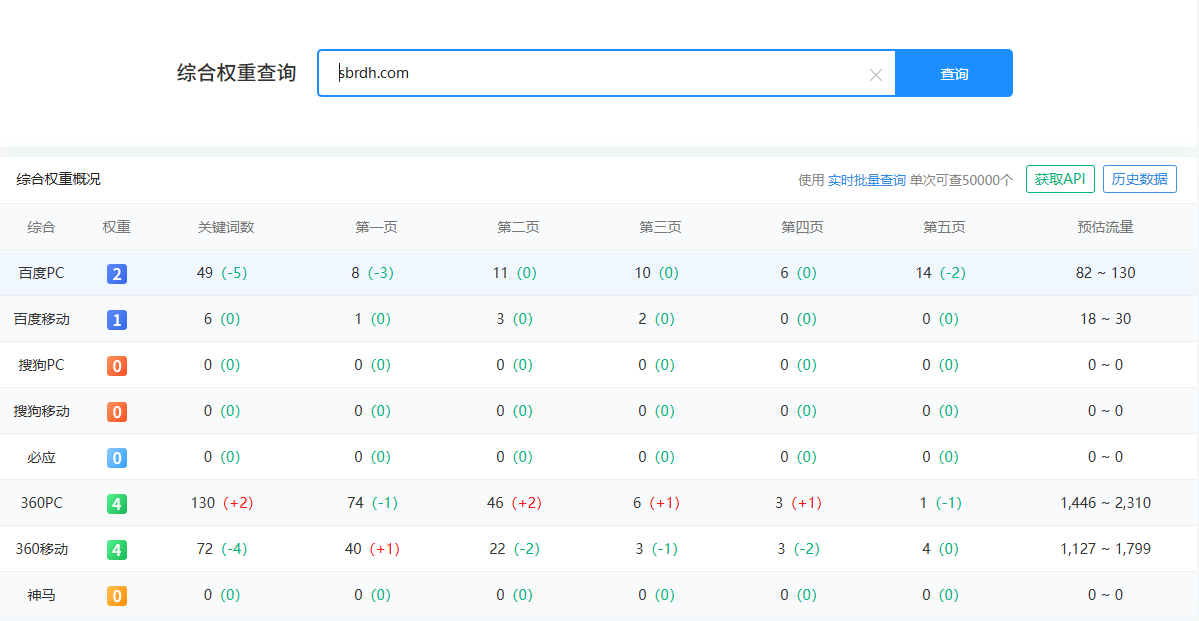This screenshot has height=621, width=1199.
Task: Click 360PC keyword count 130
Action: [203, 503]
